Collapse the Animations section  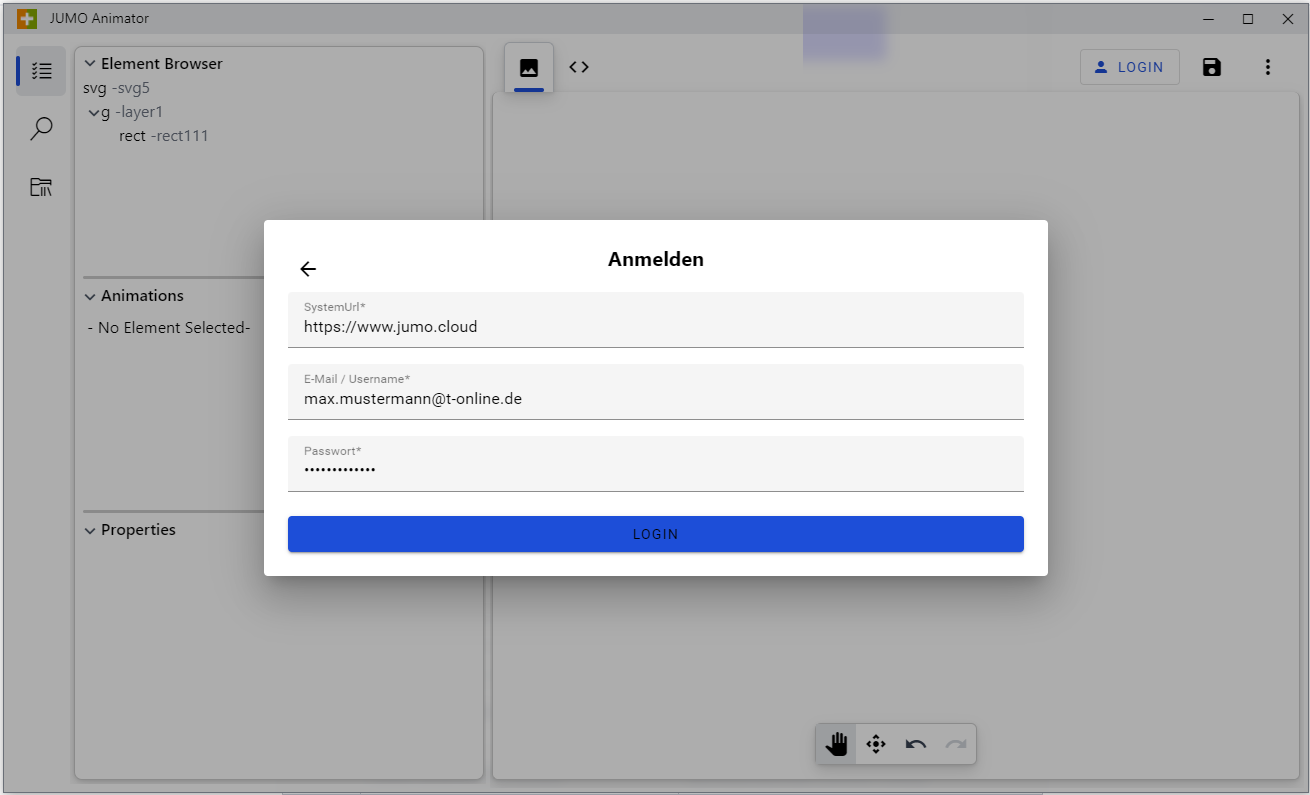pyautogui.click(x=90, y=296)
